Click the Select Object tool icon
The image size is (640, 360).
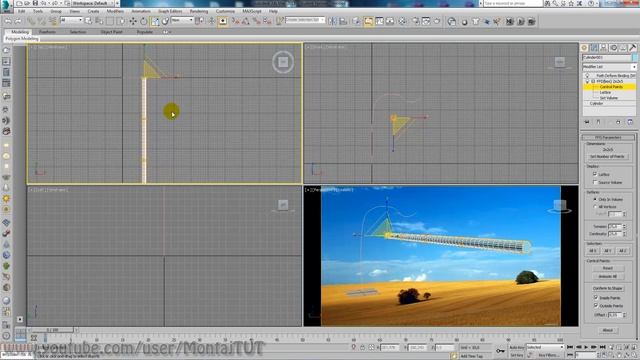pyautogui.click(x=88, y=21)
